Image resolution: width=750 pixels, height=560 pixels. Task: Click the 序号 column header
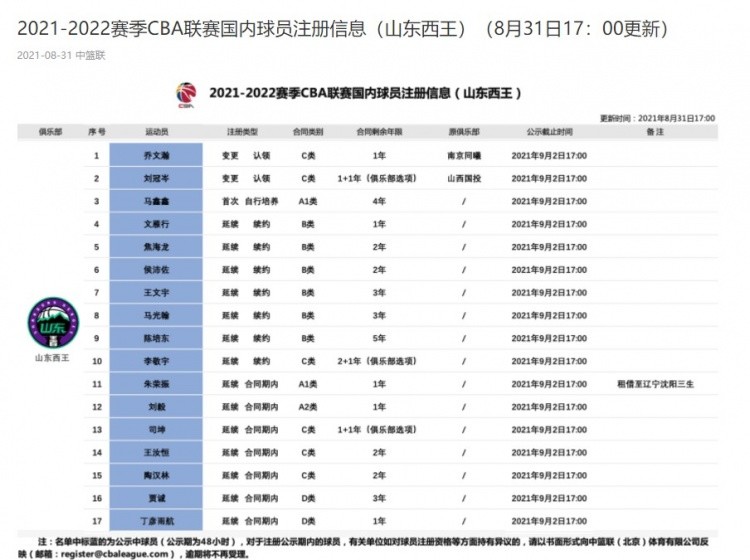pyautogui.click(x=97, y=132)
